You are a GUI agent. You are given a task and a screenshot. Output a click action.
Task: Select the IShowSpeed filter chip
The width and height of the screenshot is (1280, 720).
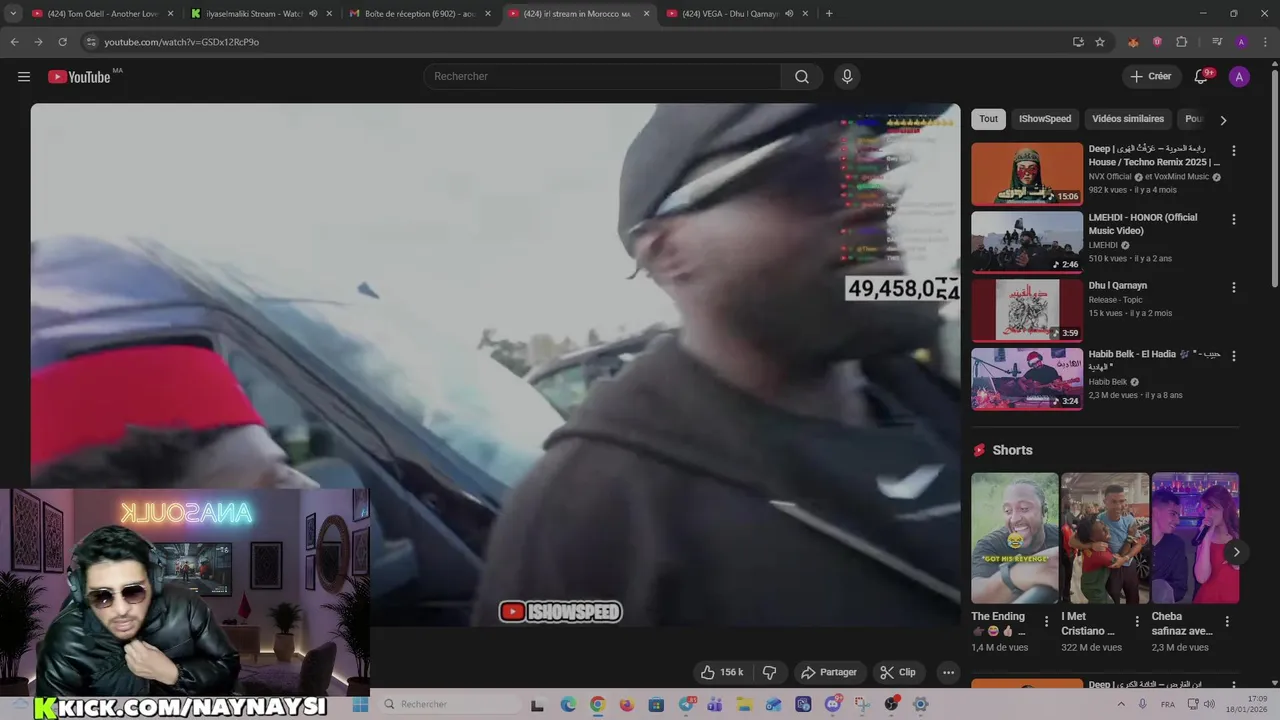tap(1045, 119)
